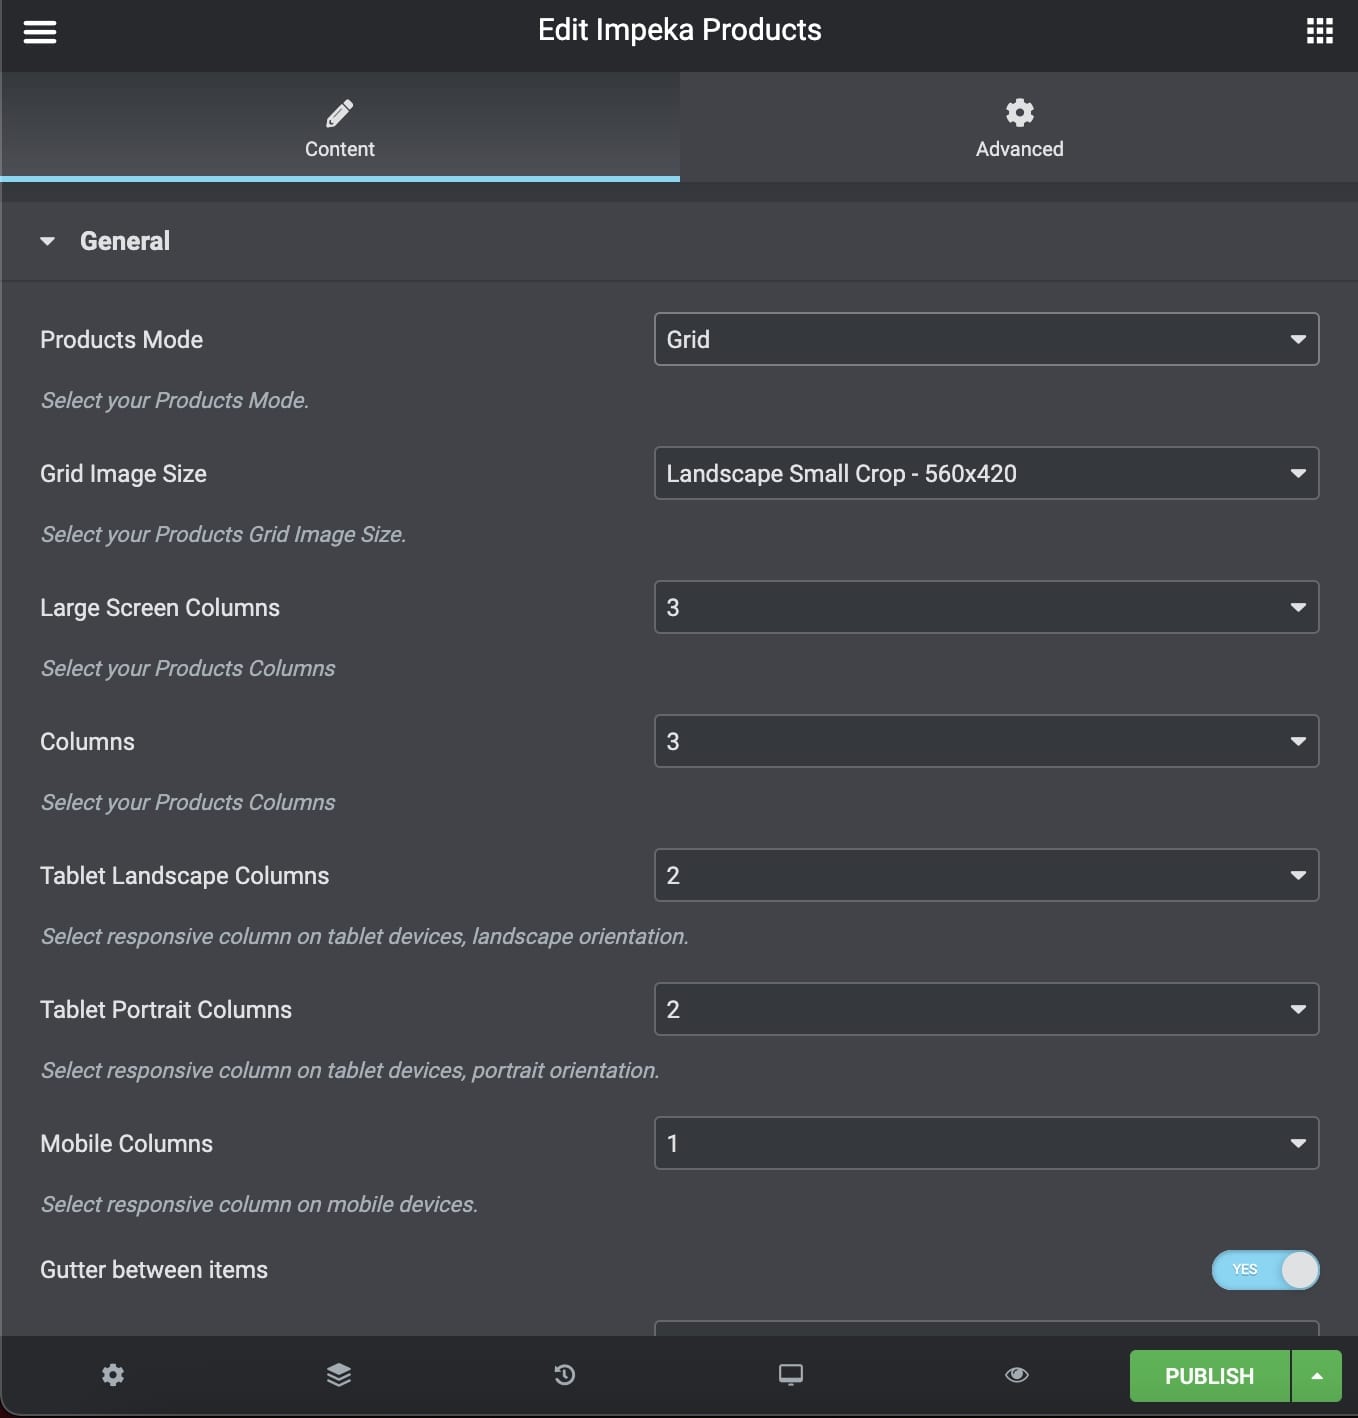
Task: Switch to the Advanced tab
Action: 1019,128
